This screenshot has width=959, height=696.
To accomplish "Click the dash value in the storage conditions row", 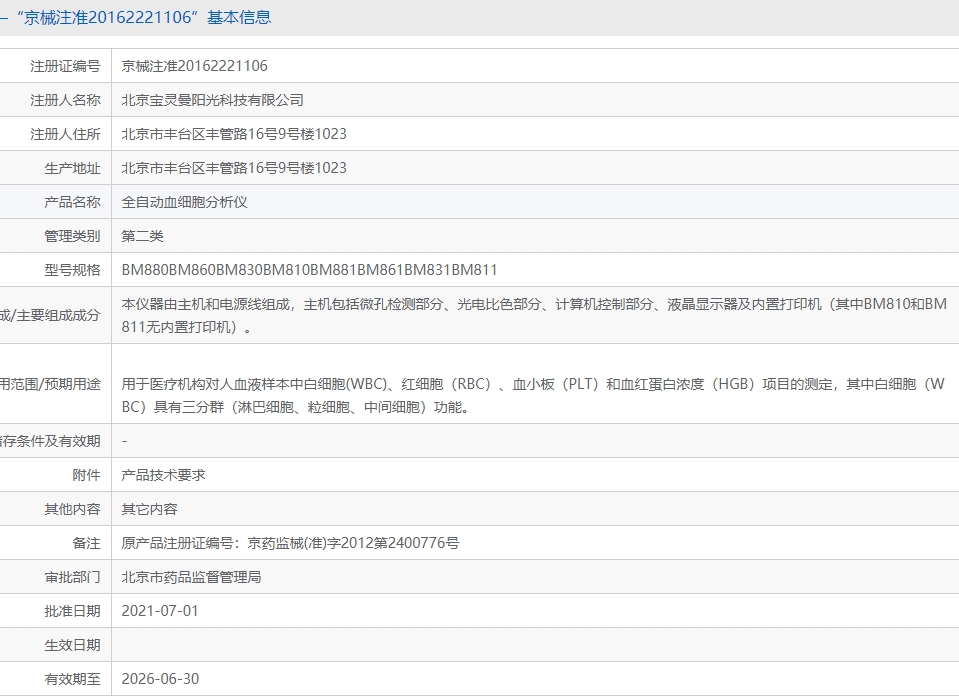I will pos(125,441).
